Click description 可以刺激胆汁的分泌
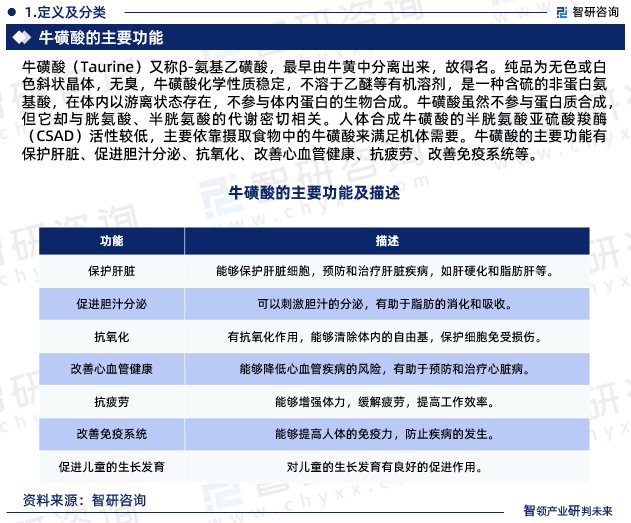The width and height of the screenshot is (631, 523). pyautogui.click(x=387, y=304)
